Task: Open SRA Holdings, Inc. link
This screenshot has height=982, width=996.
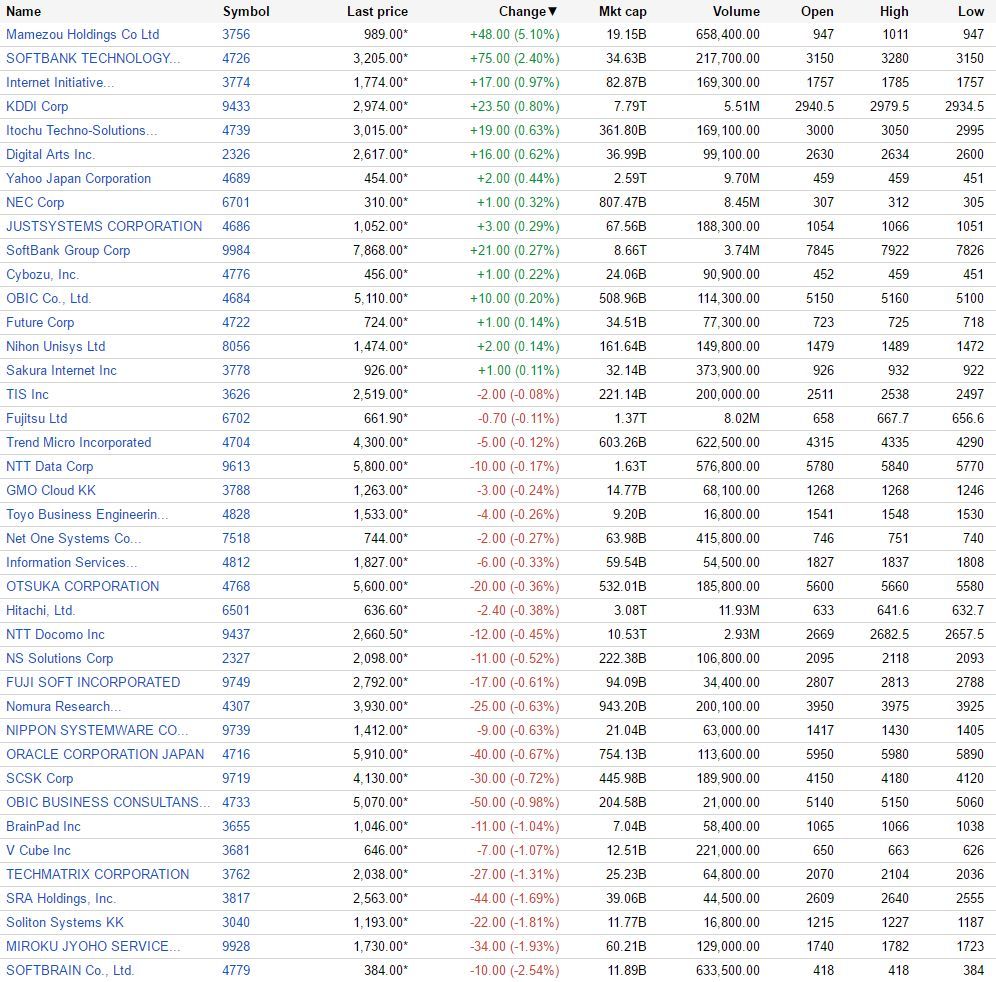Action: tap(61, 899)
